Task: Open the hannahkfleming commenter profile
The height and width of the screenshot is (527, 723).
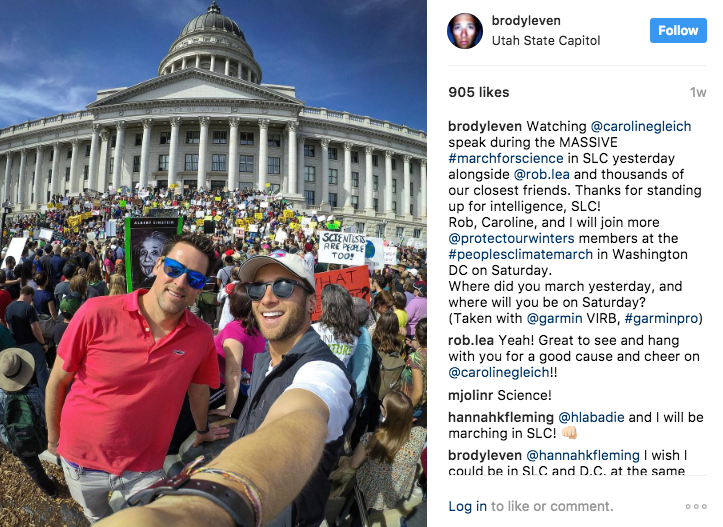Action: pyautogui.click(x=501, y=417)
